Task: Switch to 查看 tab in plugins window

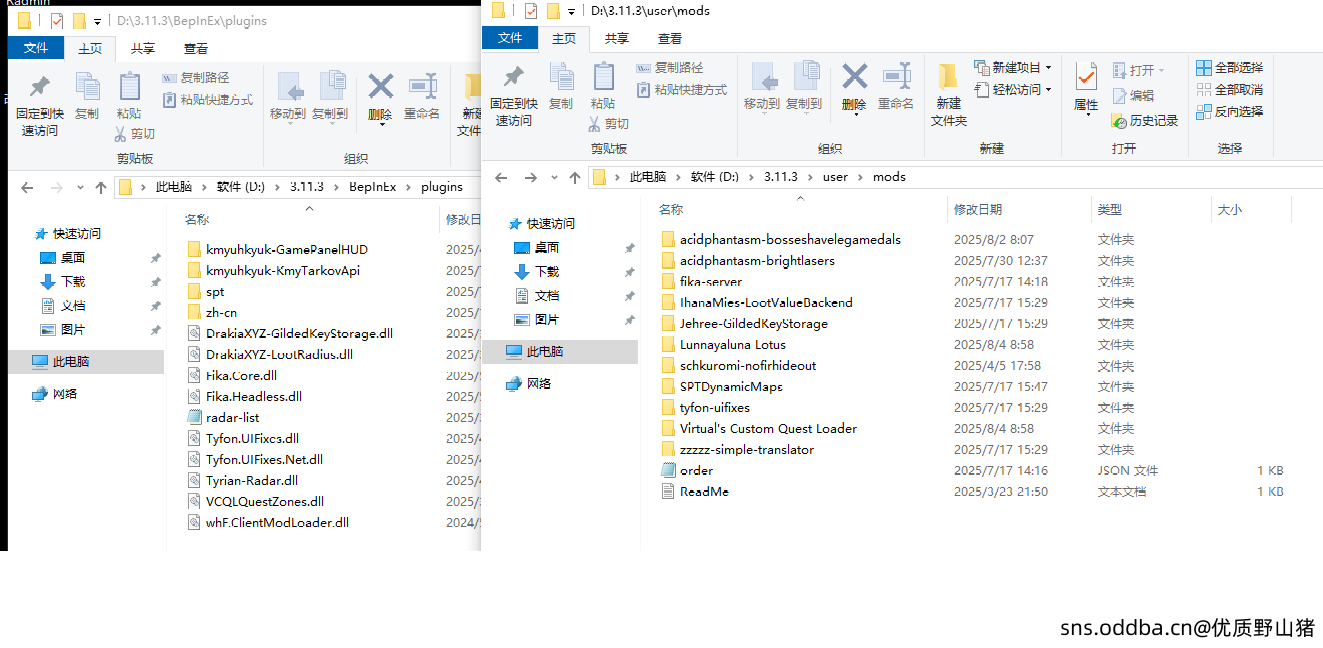Action: [x=196, y=48]
